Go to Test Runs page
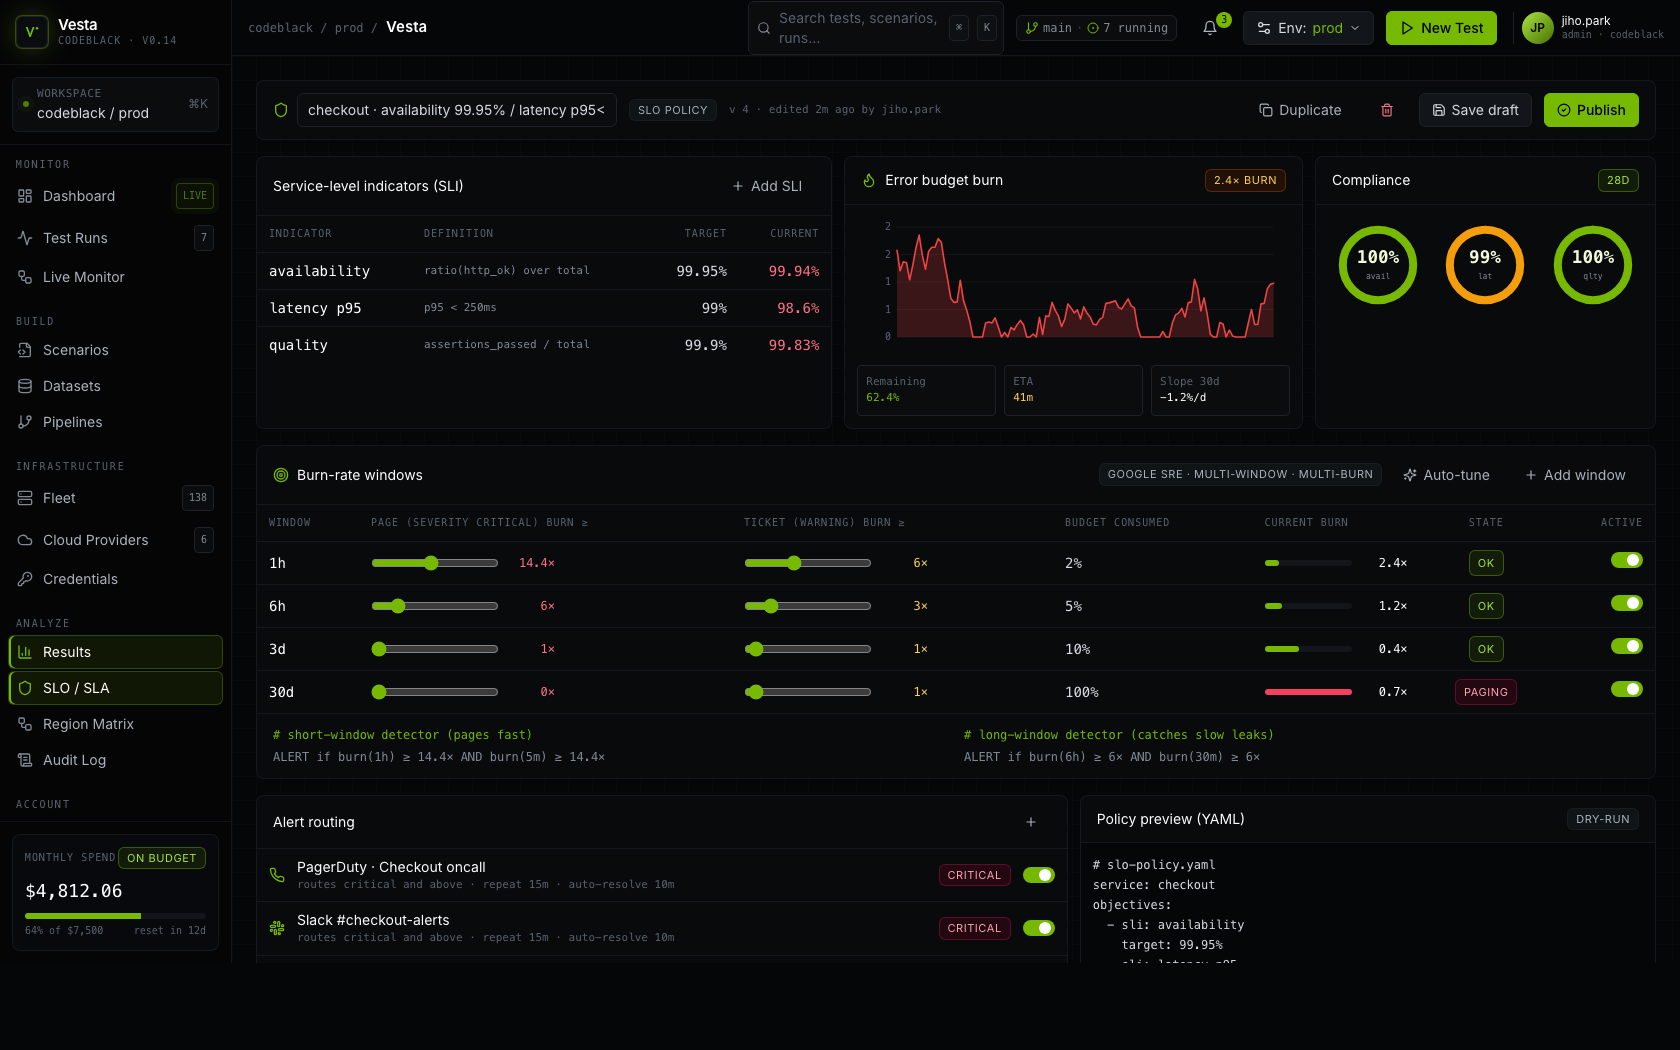 click(75, 238)
